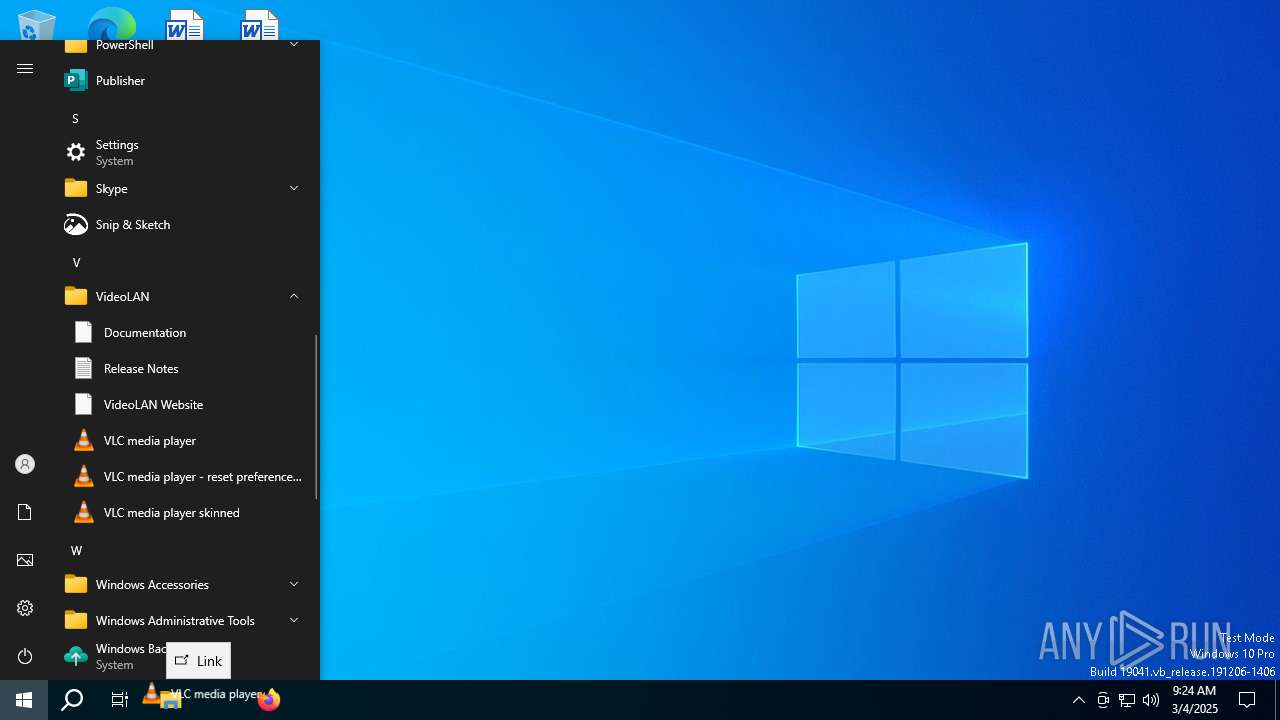Launch VLC media player - reset preferences
Screen dimensions: 1280x720
click(184, 476)
